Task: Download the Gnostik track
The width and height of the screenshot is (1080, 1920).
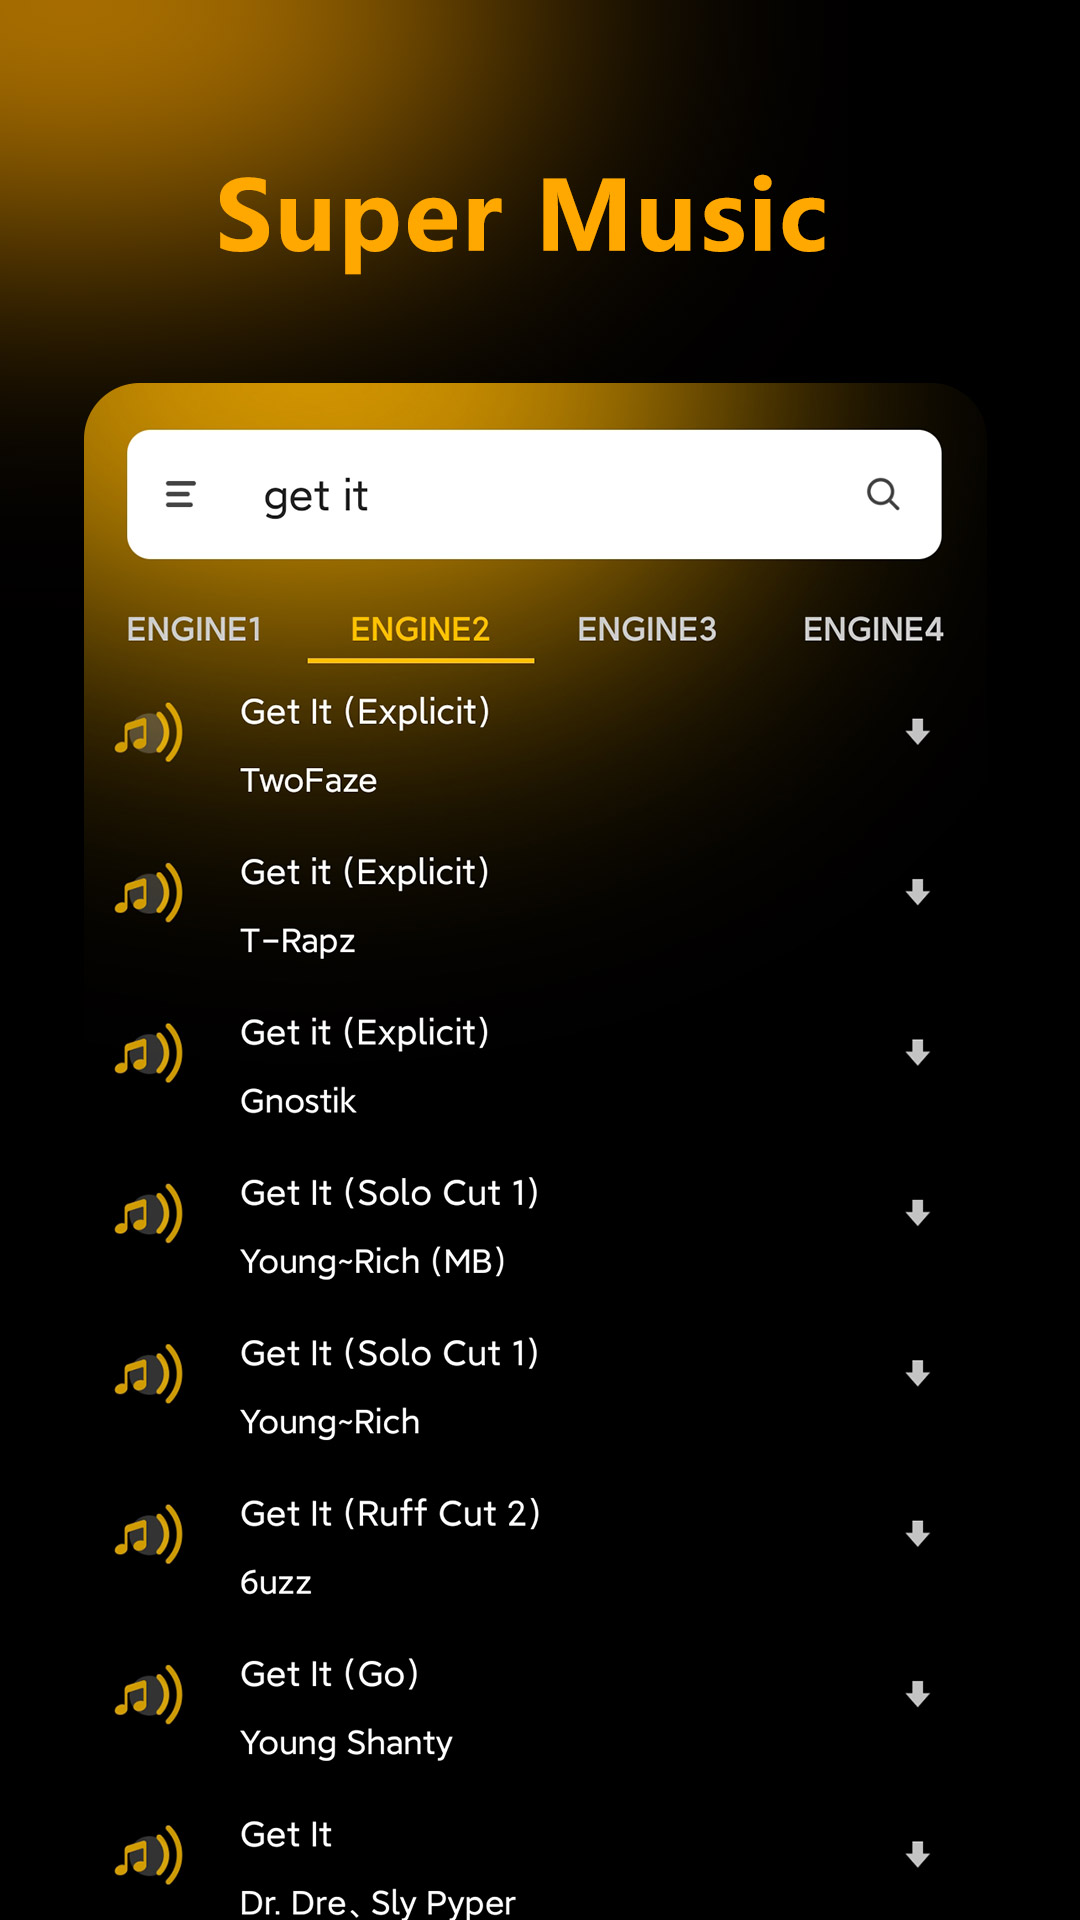Action: [917, 1053]
